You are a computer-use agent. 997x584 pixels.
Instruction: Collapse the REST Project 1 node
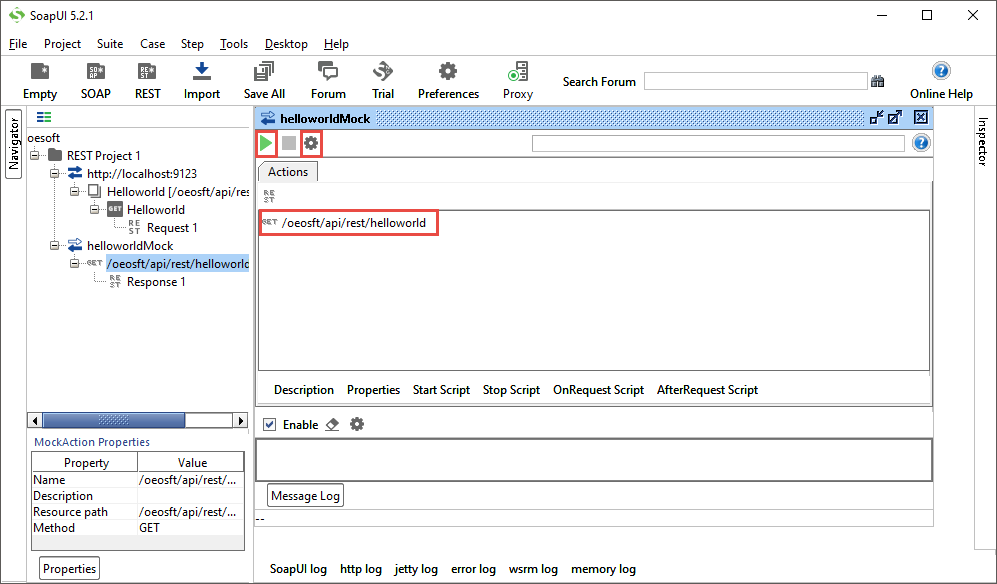pos(35,155)
